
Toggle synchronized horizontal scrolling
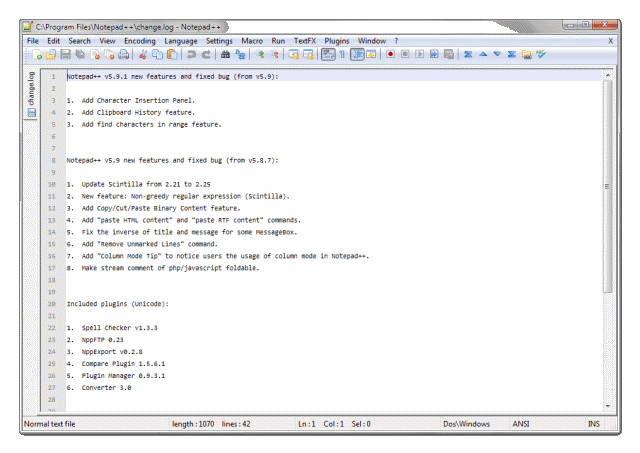pyautogui.click(x=308, y=54)
